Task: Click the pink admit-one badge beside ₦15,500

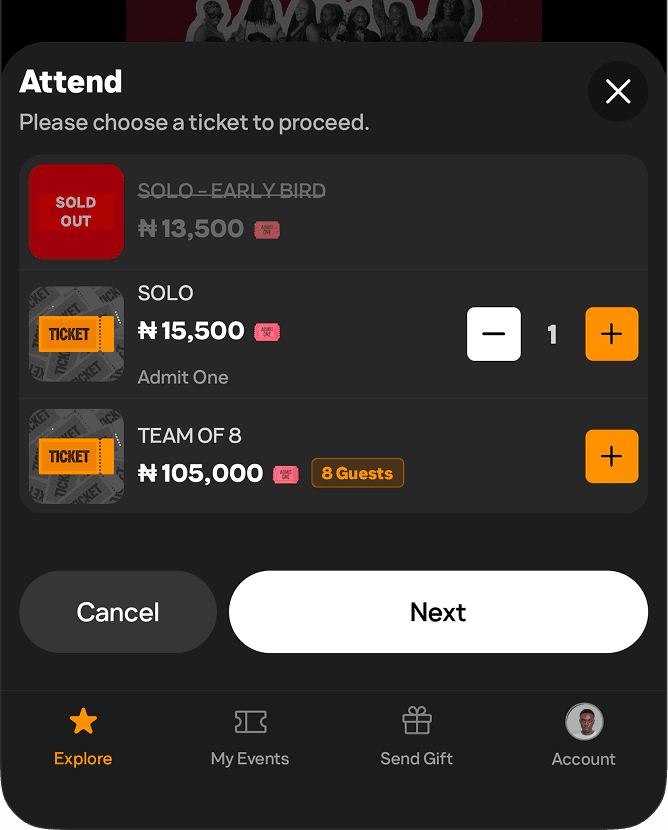Action: pos(265,330)
